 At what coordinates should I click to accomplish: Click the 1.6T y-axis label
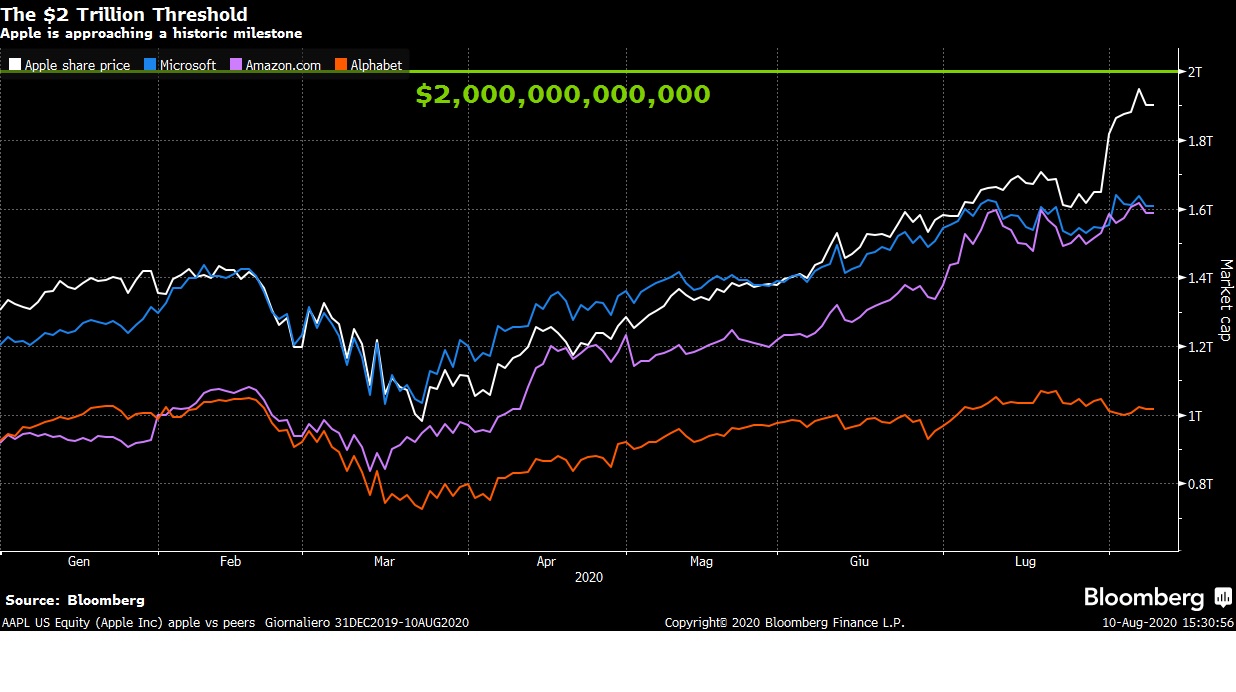click(x=1199, y=210)
